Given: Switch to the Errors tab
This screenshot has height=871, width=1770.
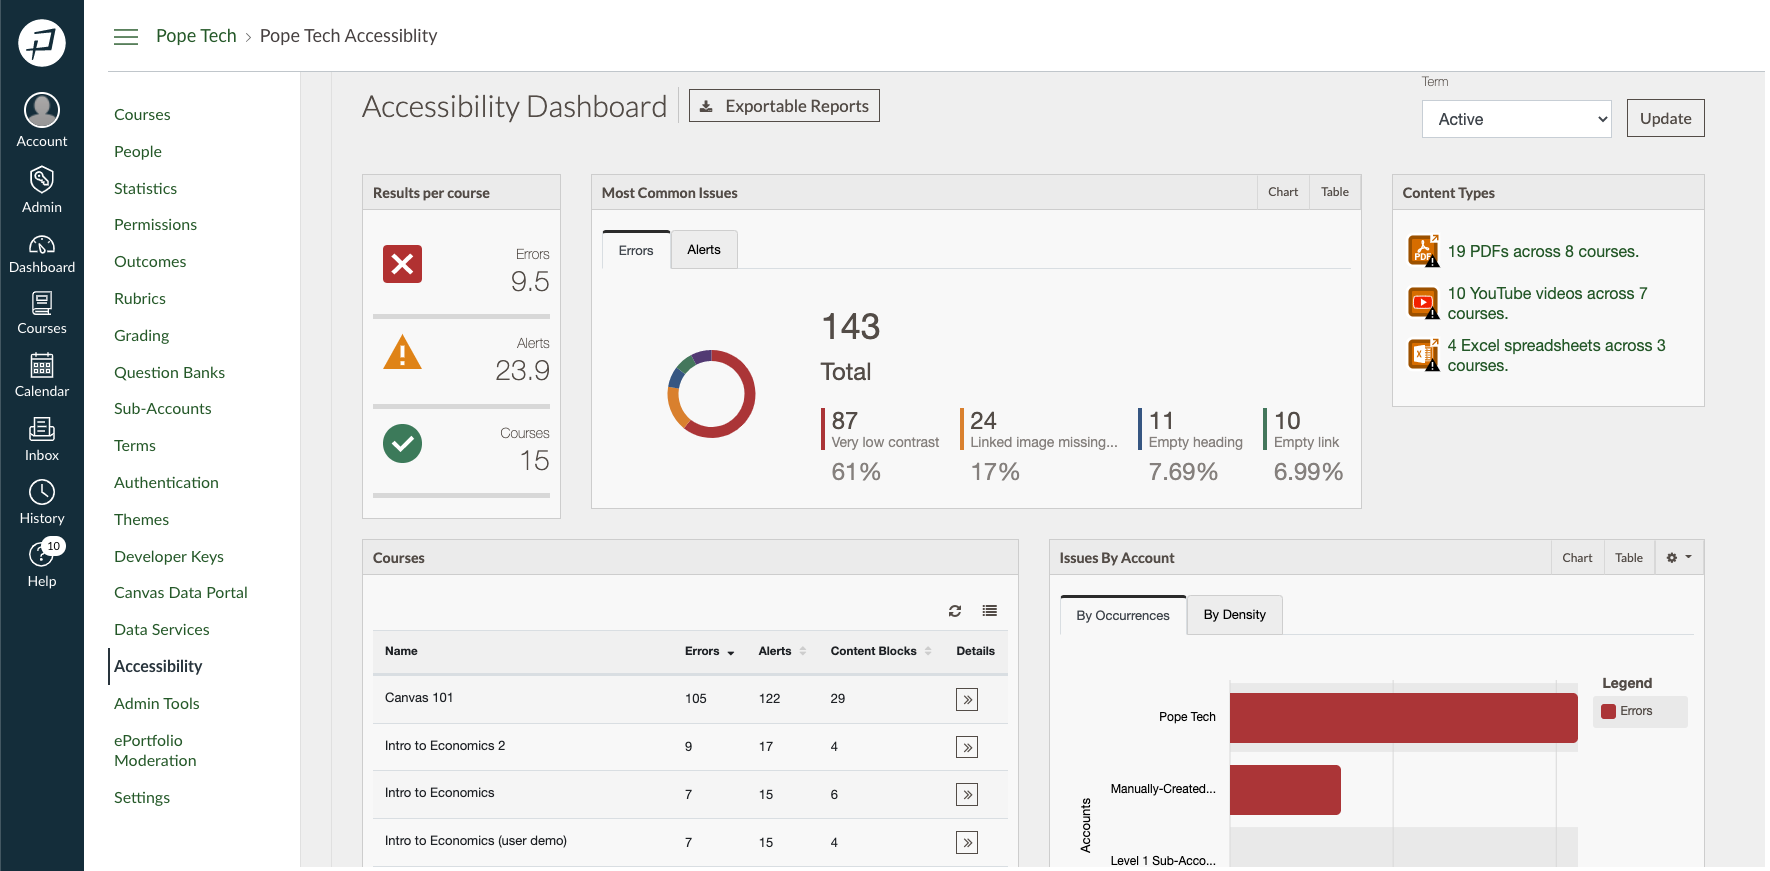Looking at the screenshot, I should (636, 250).
